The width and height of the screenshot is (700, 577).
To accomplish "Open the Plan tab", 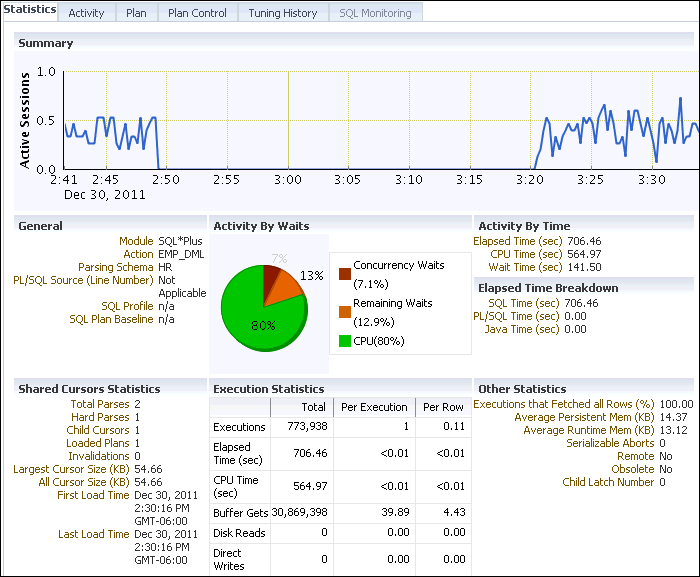I will 135,13.
